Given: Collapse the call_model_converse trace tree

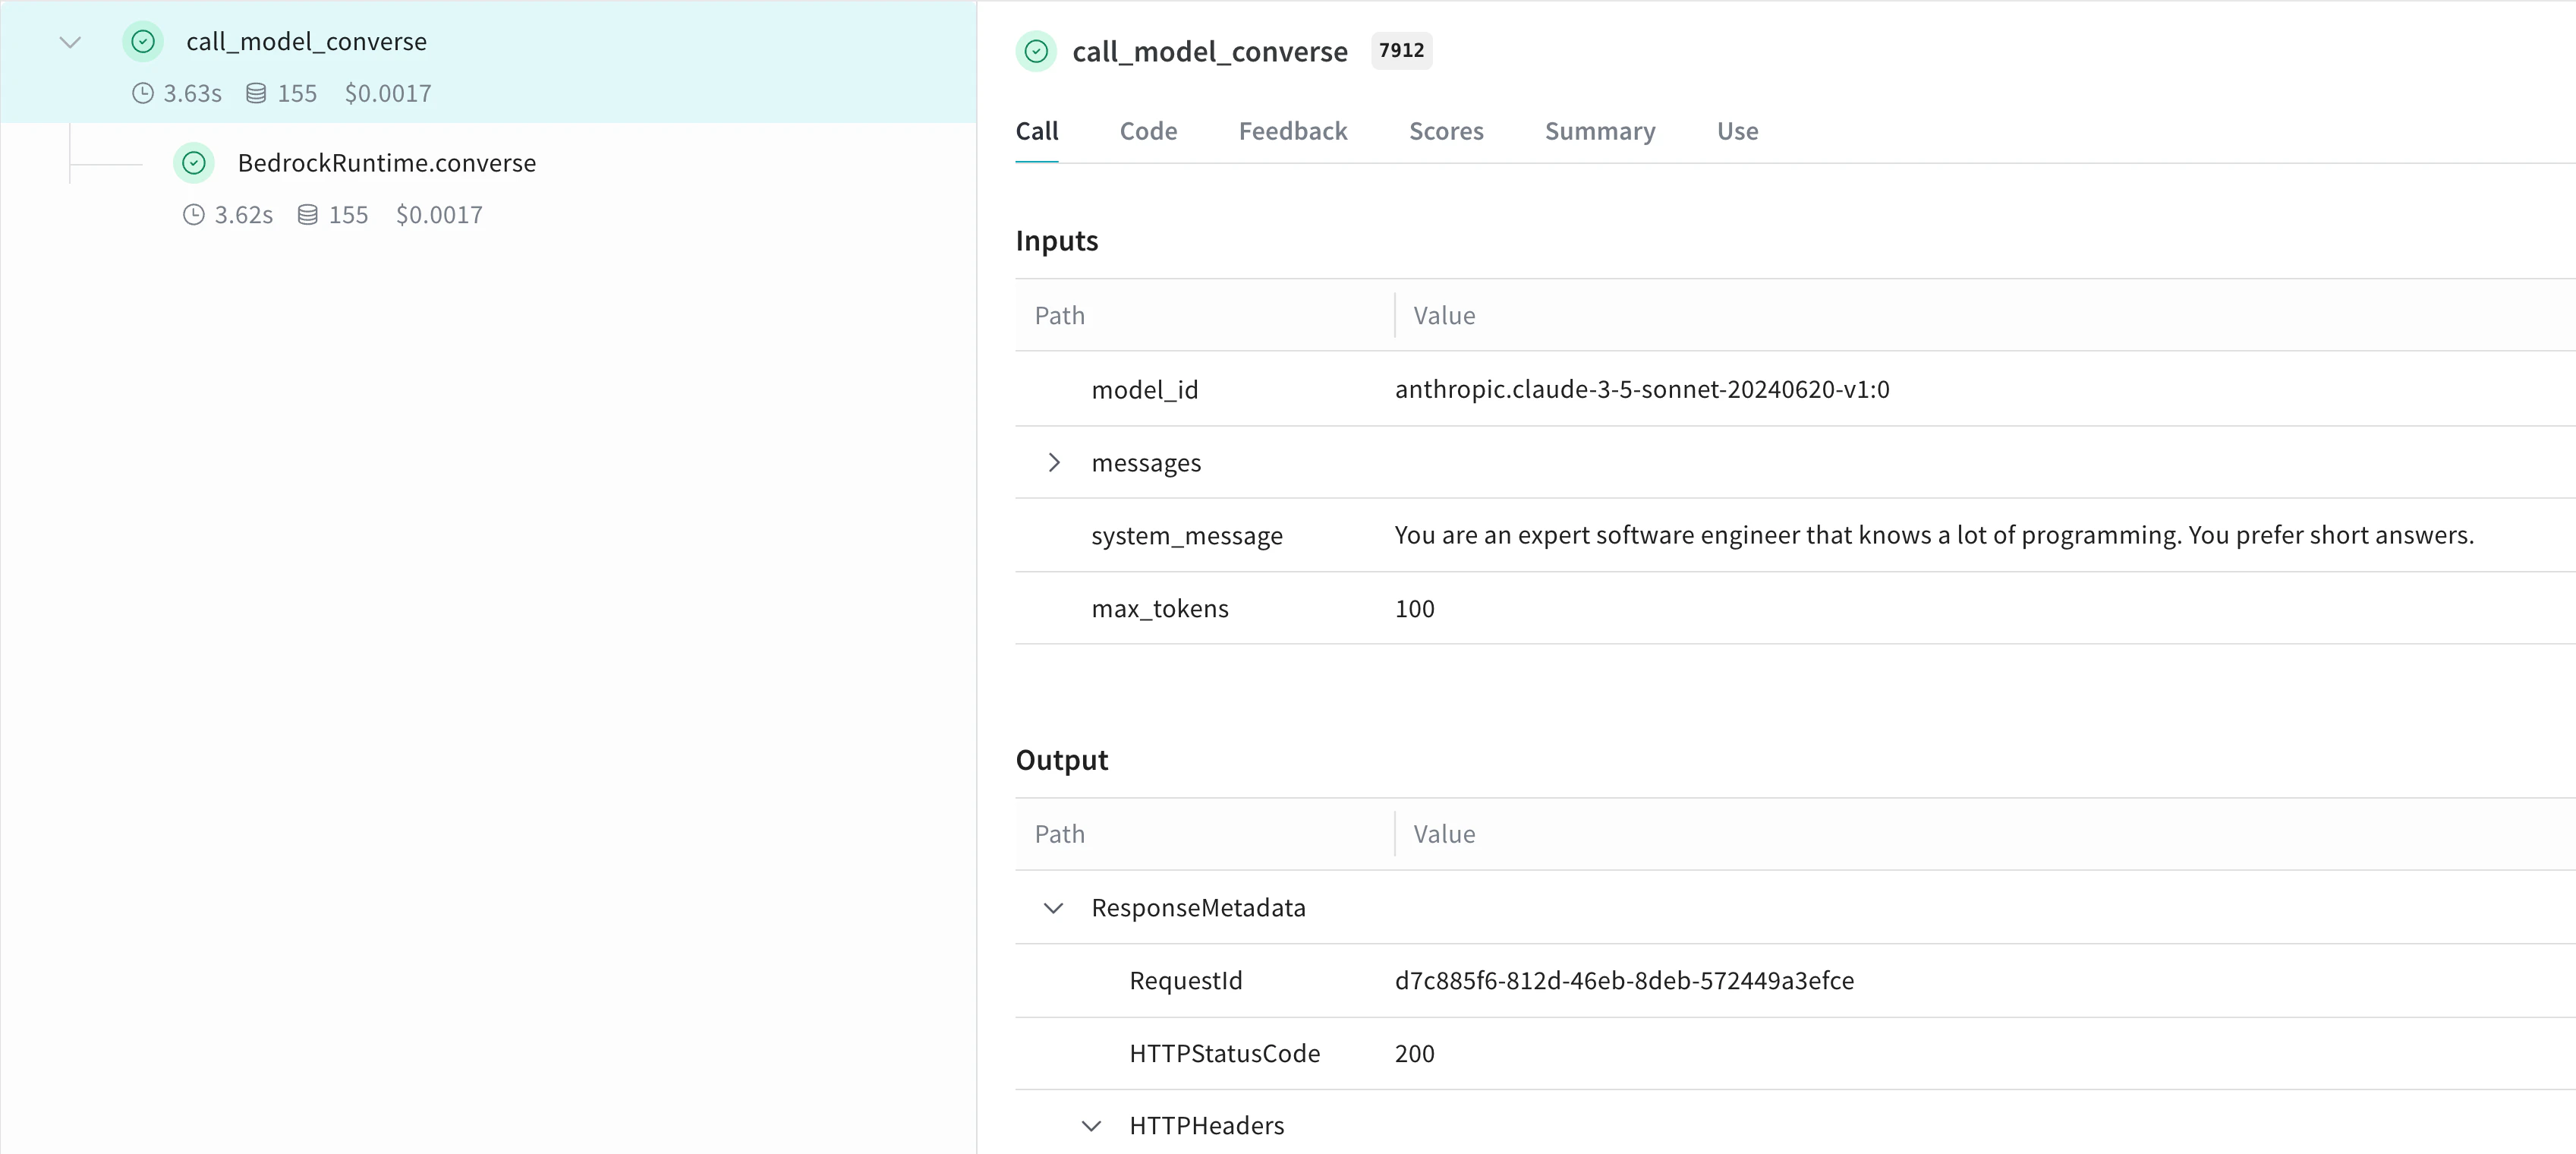Looking at the screenshot, I should tap(69, 42).
